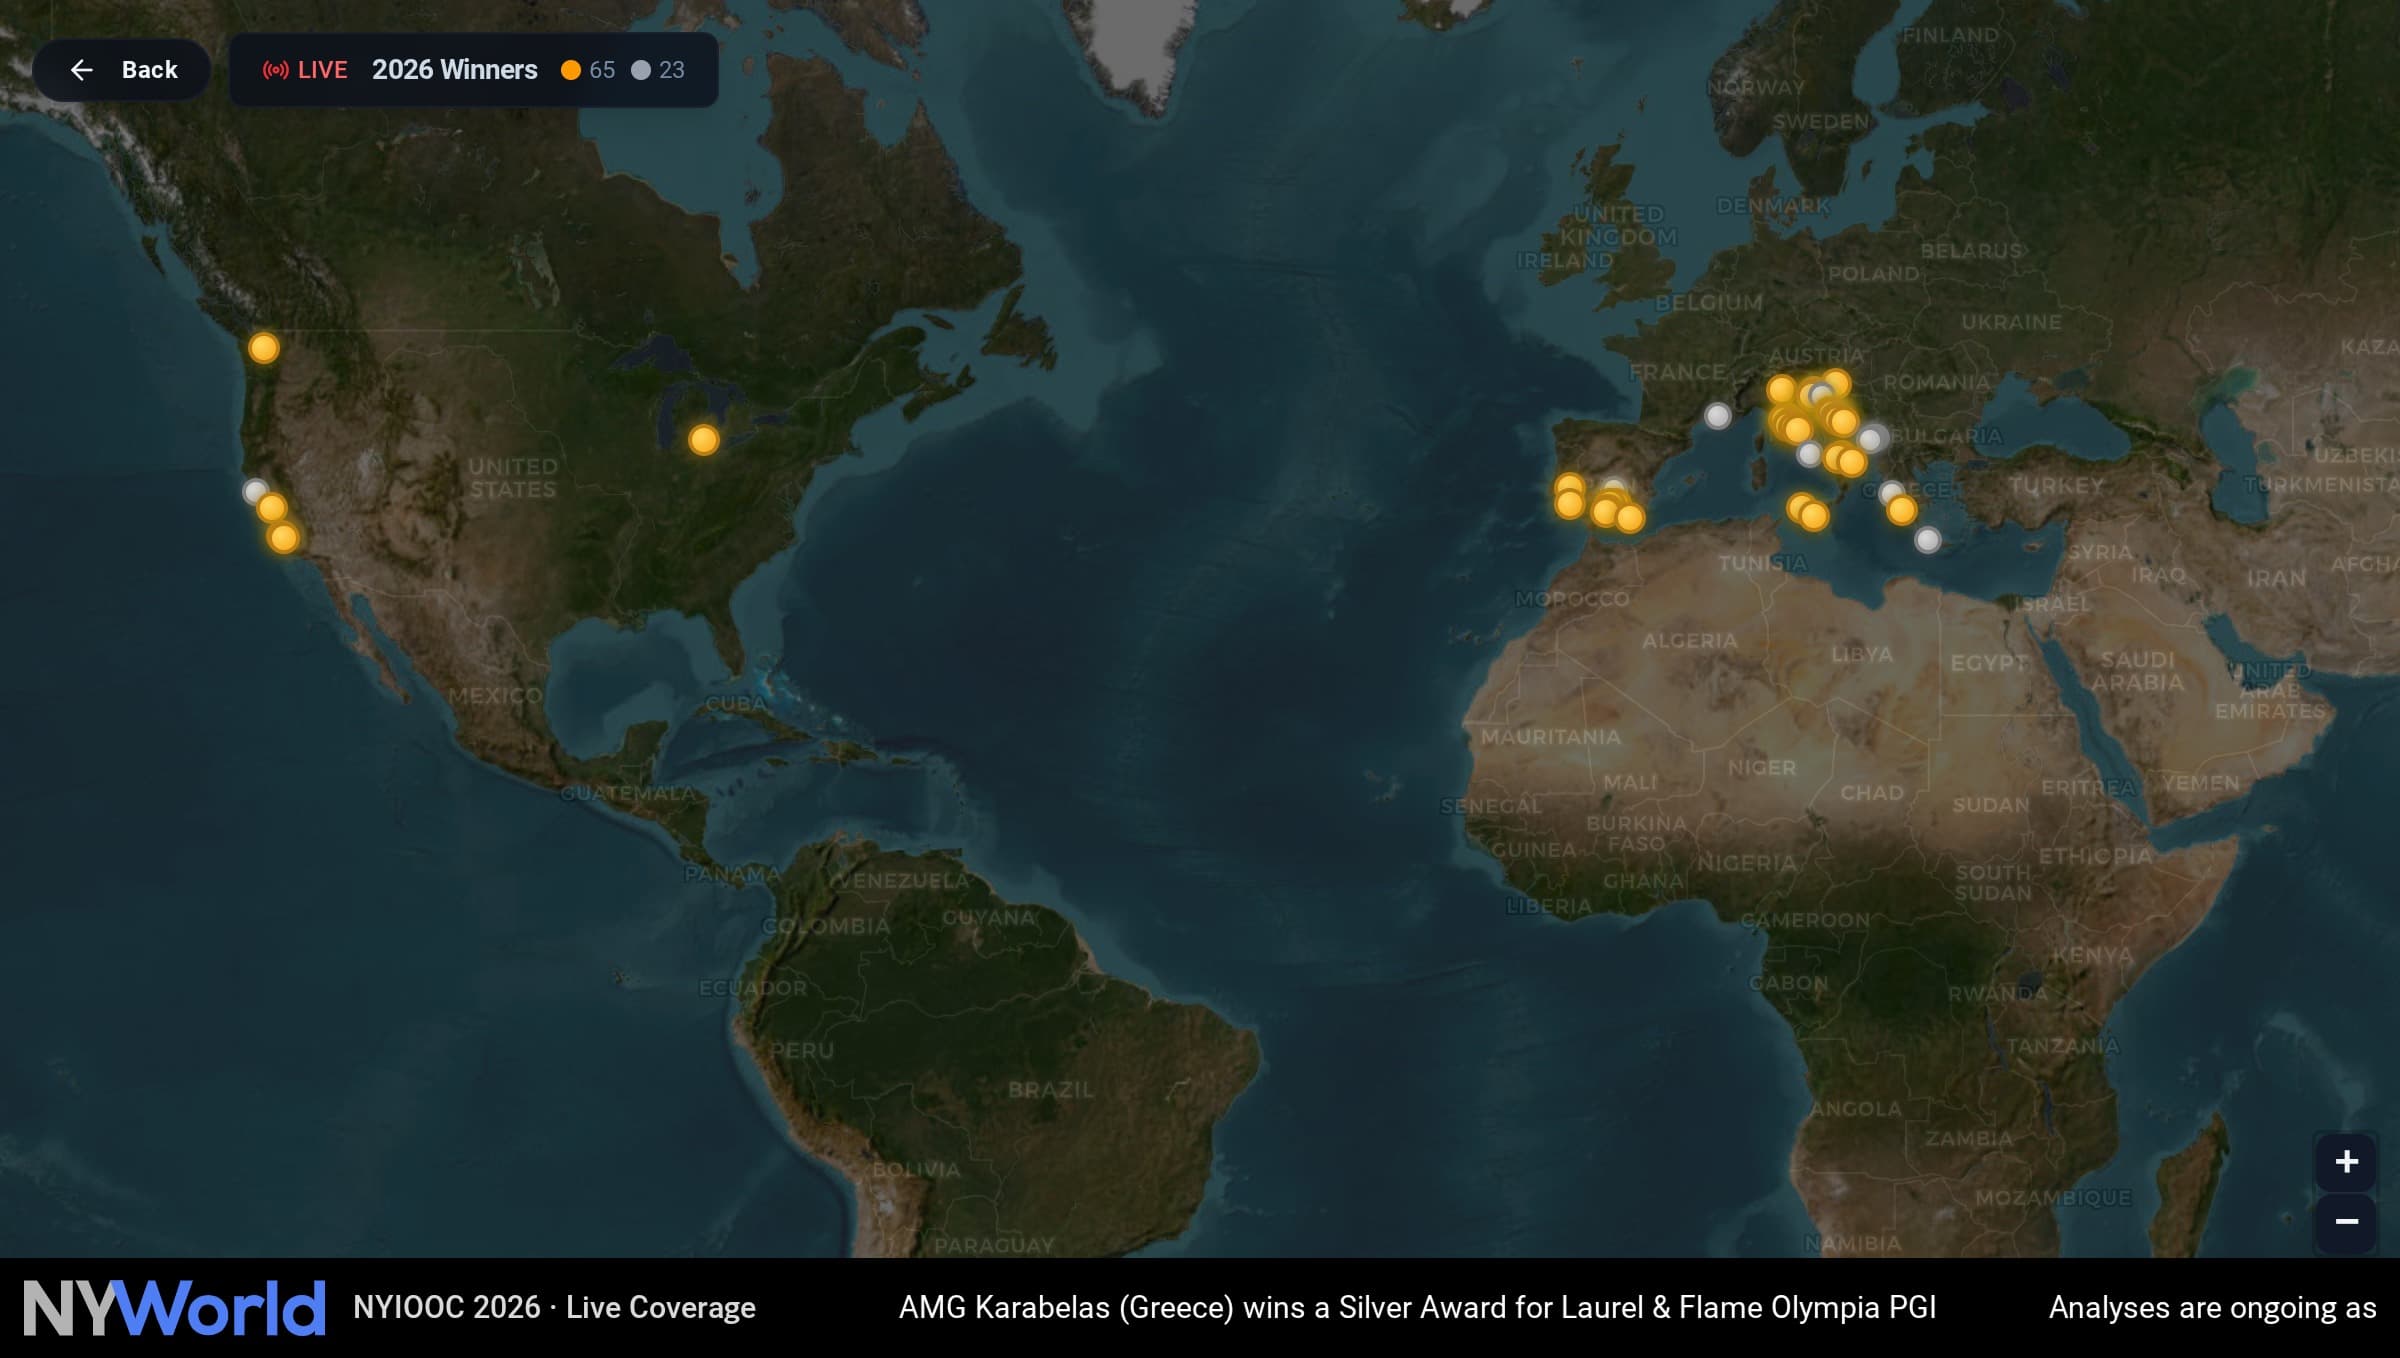Image resolution: width=2400 pixels, height=1358 pixels.
Task: Click the gold winners count indicator
Action: (588, 70)
